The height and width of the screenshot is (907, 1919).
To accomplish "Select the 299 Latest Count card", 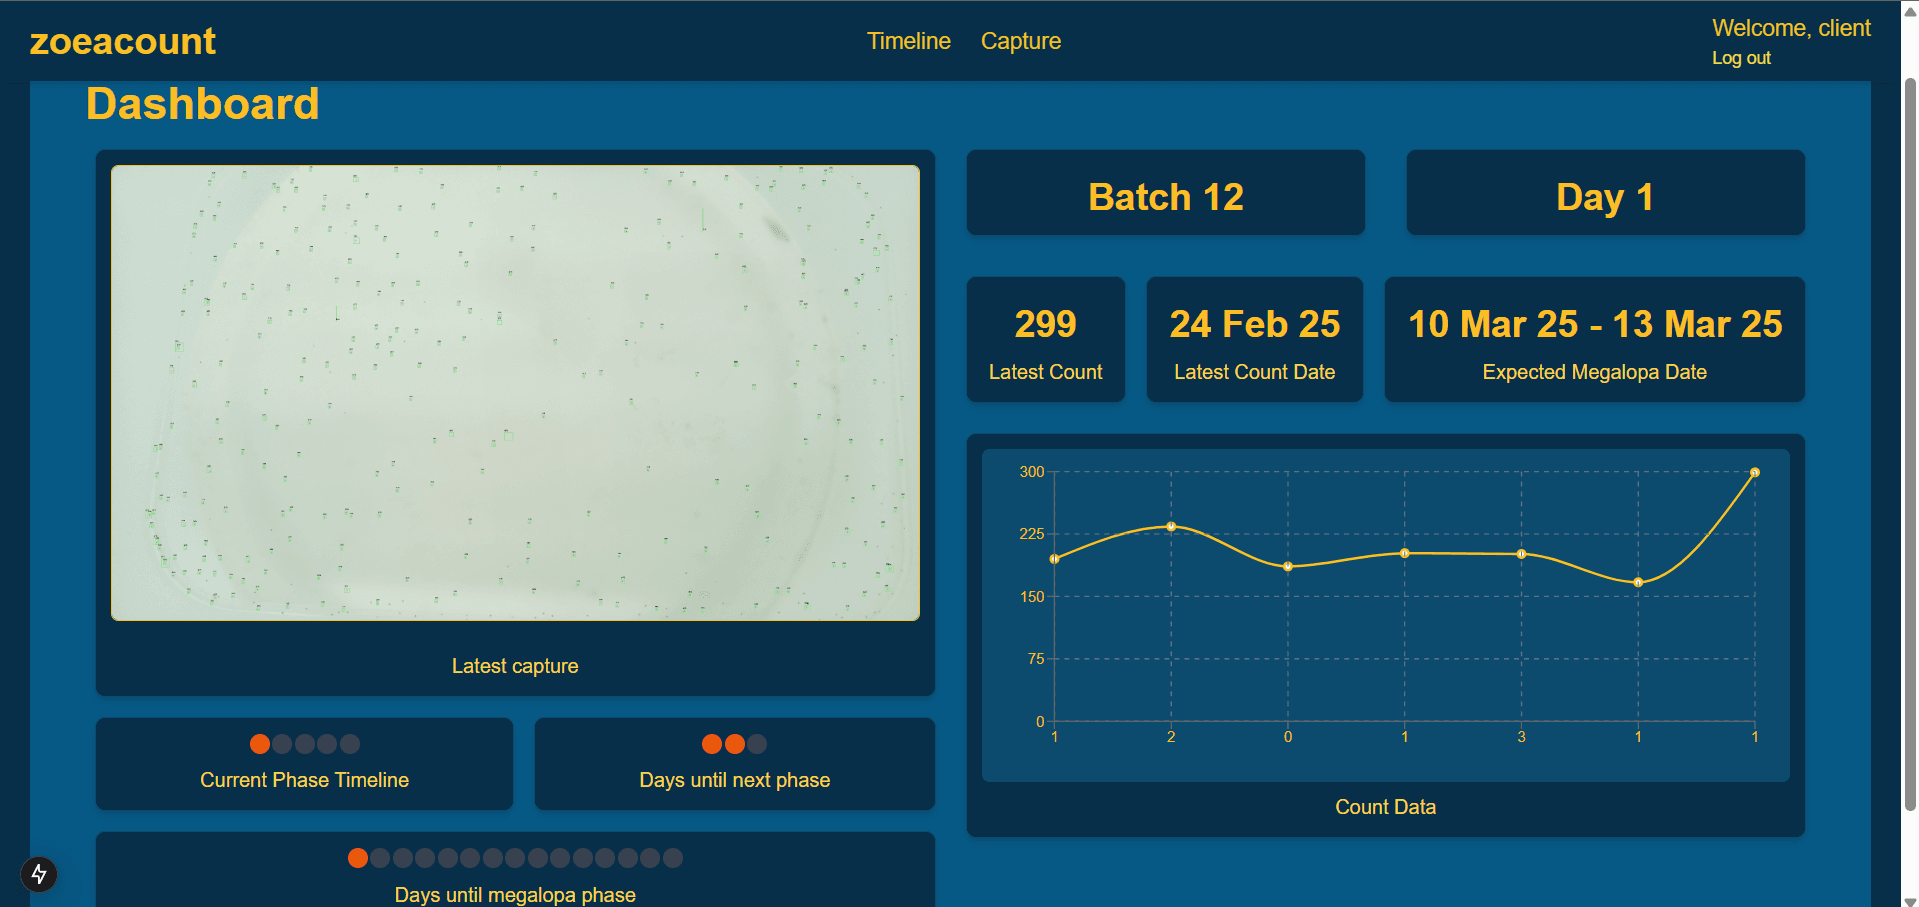I will click(x=1045, y=340).
